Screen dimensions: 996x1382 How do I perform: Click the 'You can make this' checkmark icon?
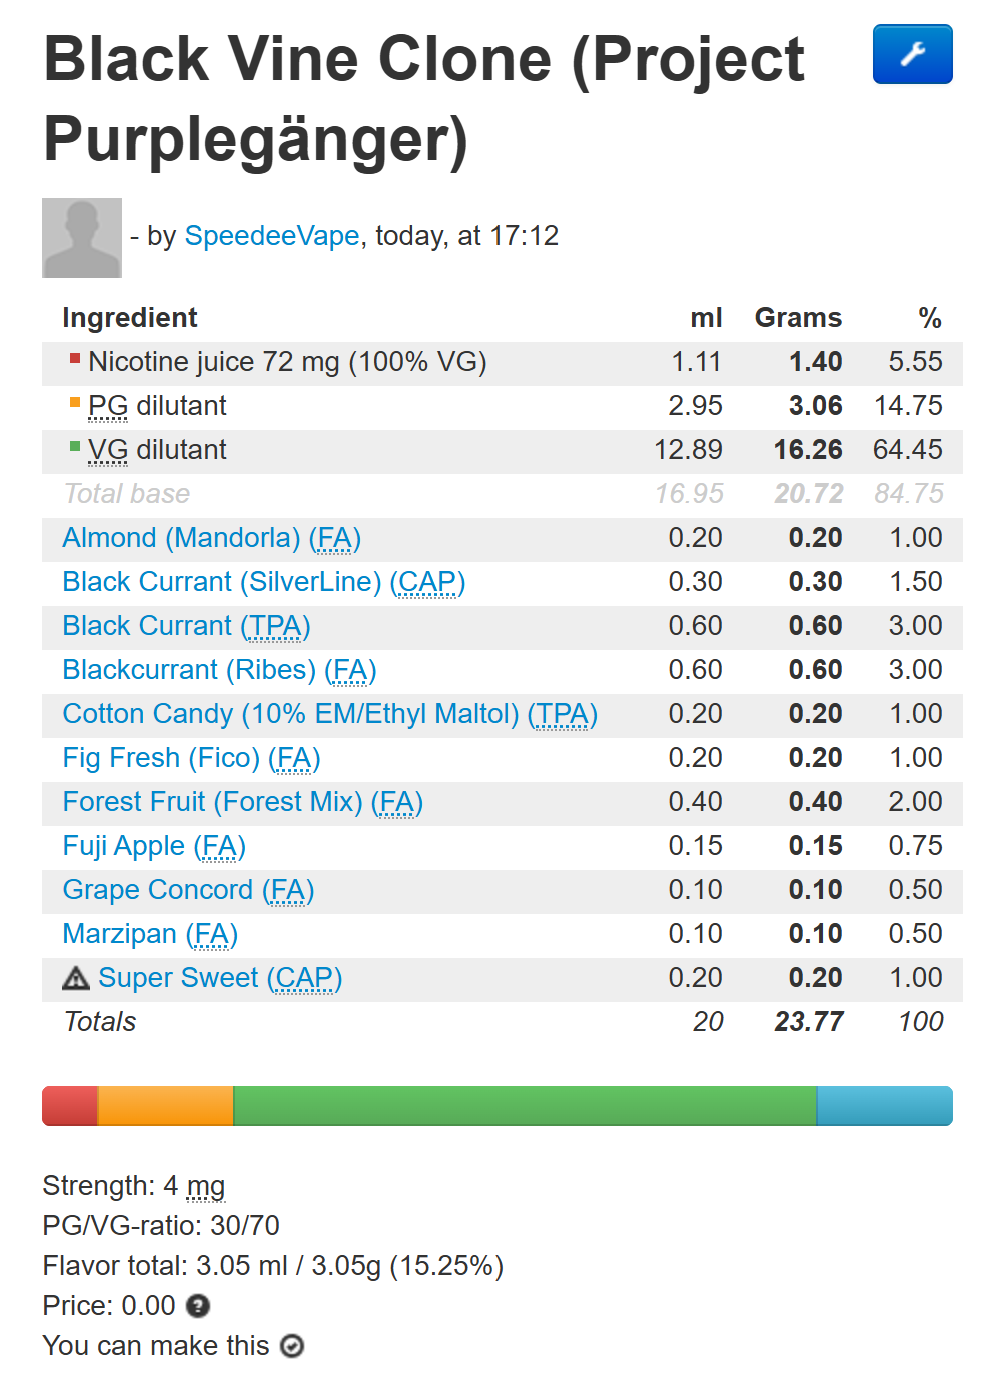click(292, 1346)
